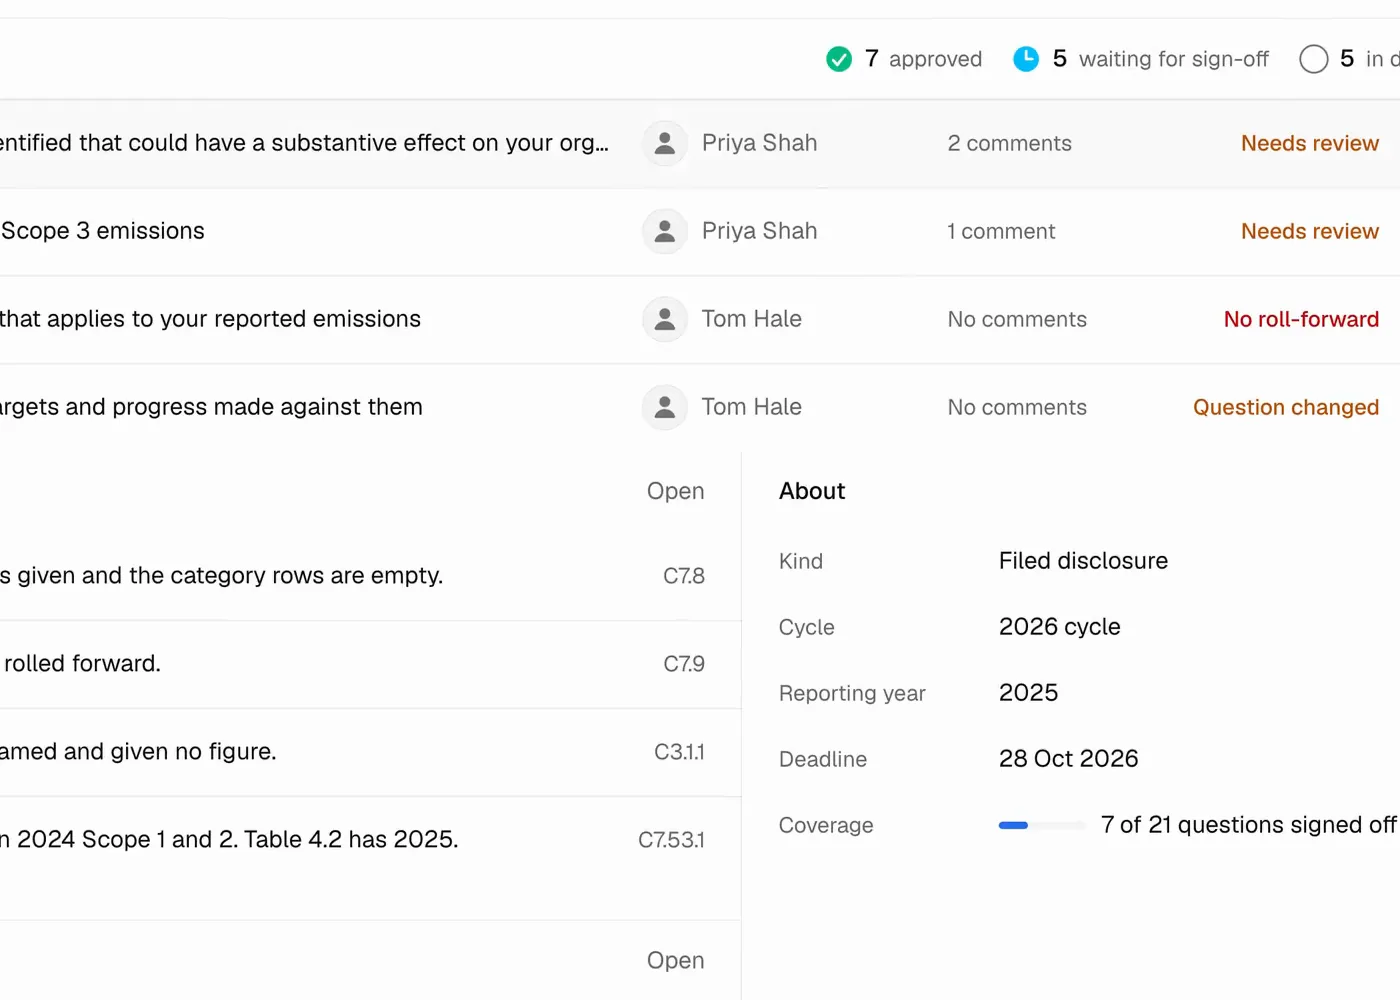Click the coverage progress bar

(1042, 825)
